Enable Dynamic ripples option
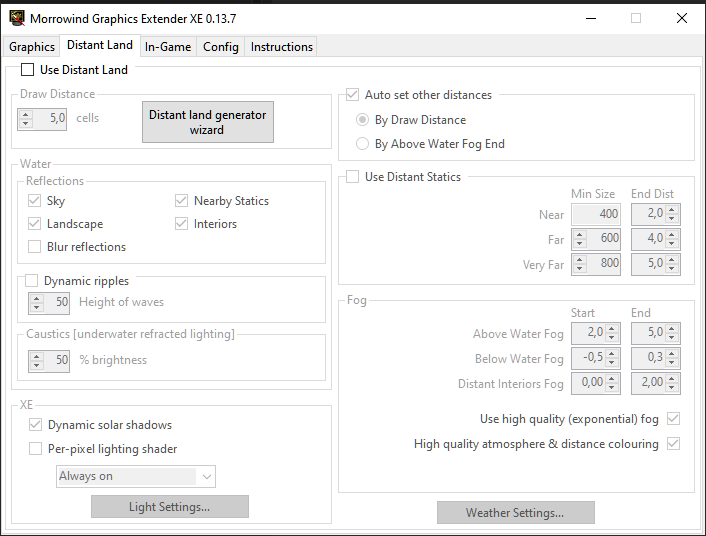 (32, 281)
